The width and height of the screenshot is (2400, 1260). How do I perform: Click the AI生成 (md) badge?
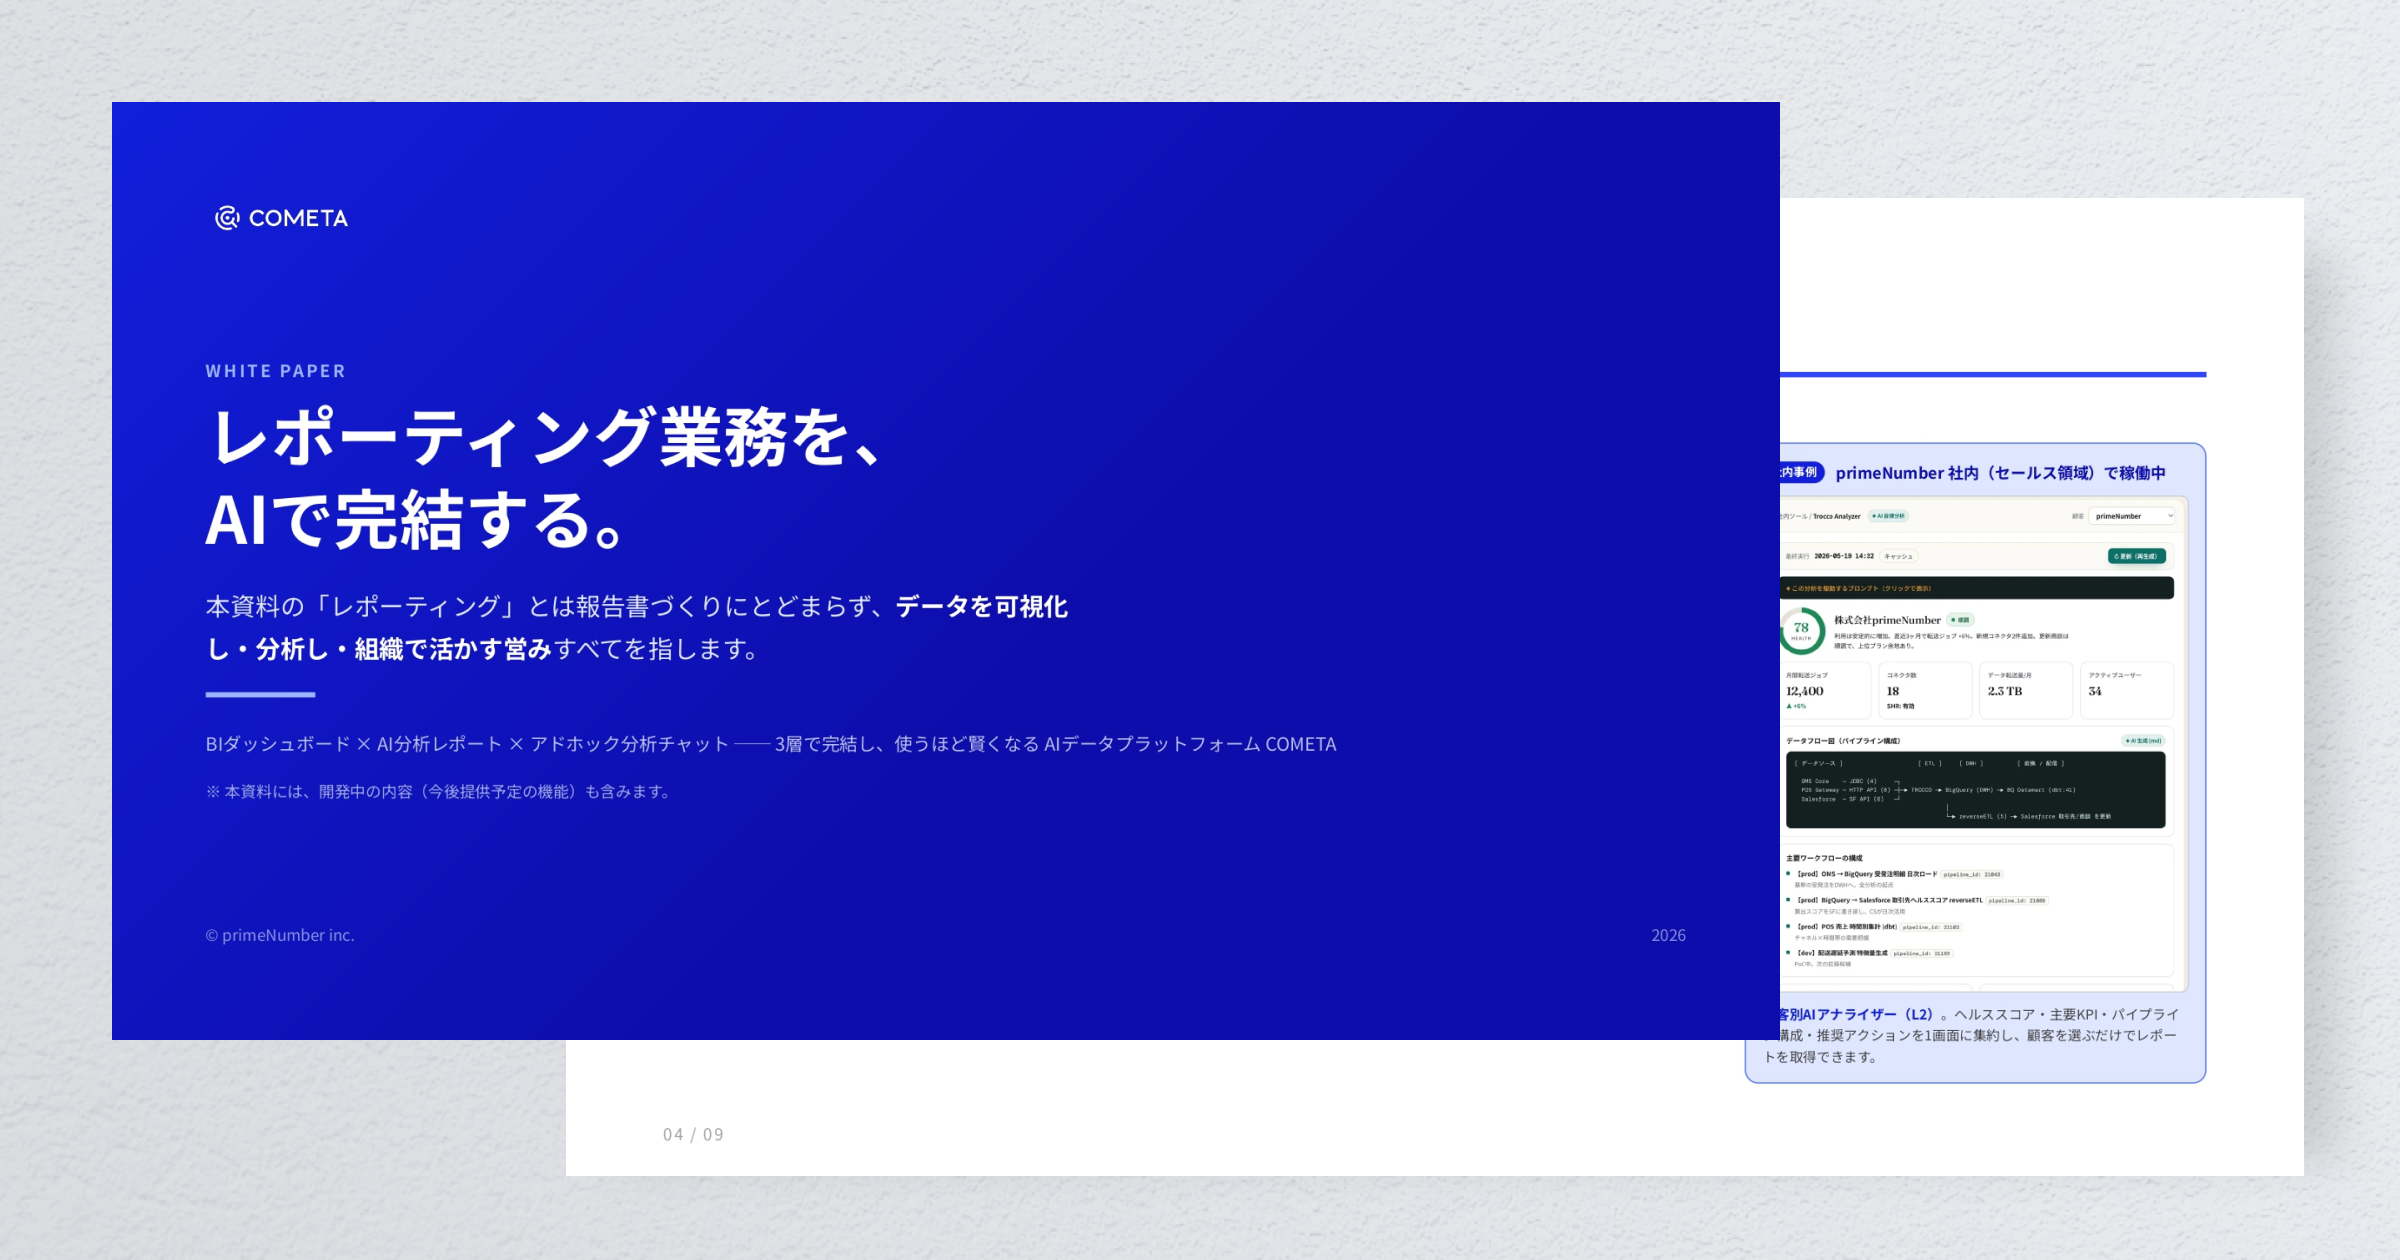[2143, 741]
